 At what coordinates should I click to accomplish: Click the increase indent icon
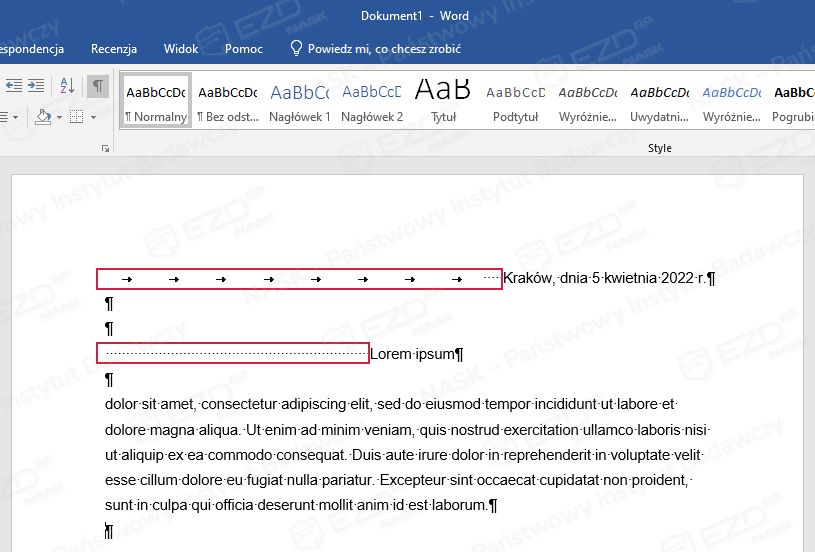[34, 86]
